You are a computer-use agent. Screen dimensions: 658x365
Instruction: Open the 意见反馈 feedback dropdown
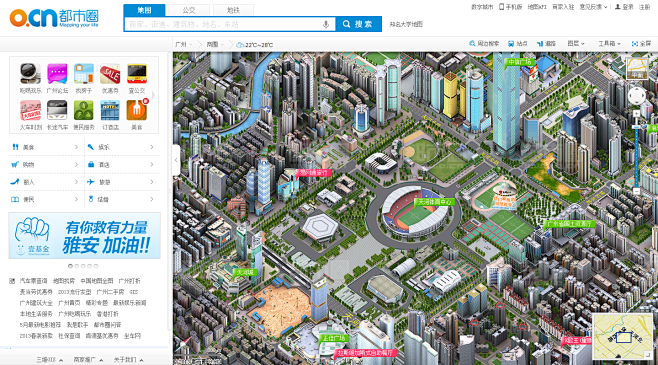[x=593, y=7]
